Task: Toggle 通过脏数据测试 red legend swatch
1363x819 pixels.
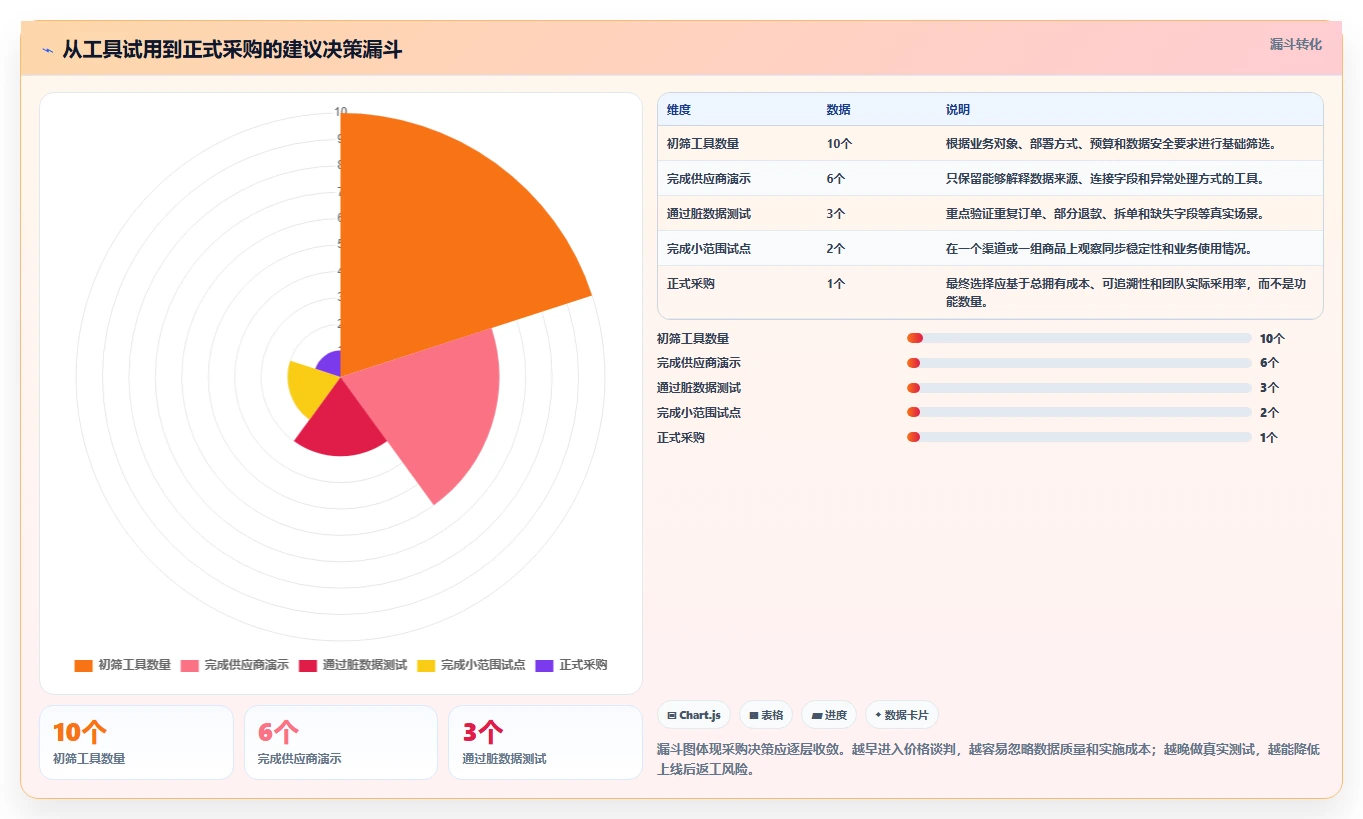Action: [308, 665]
